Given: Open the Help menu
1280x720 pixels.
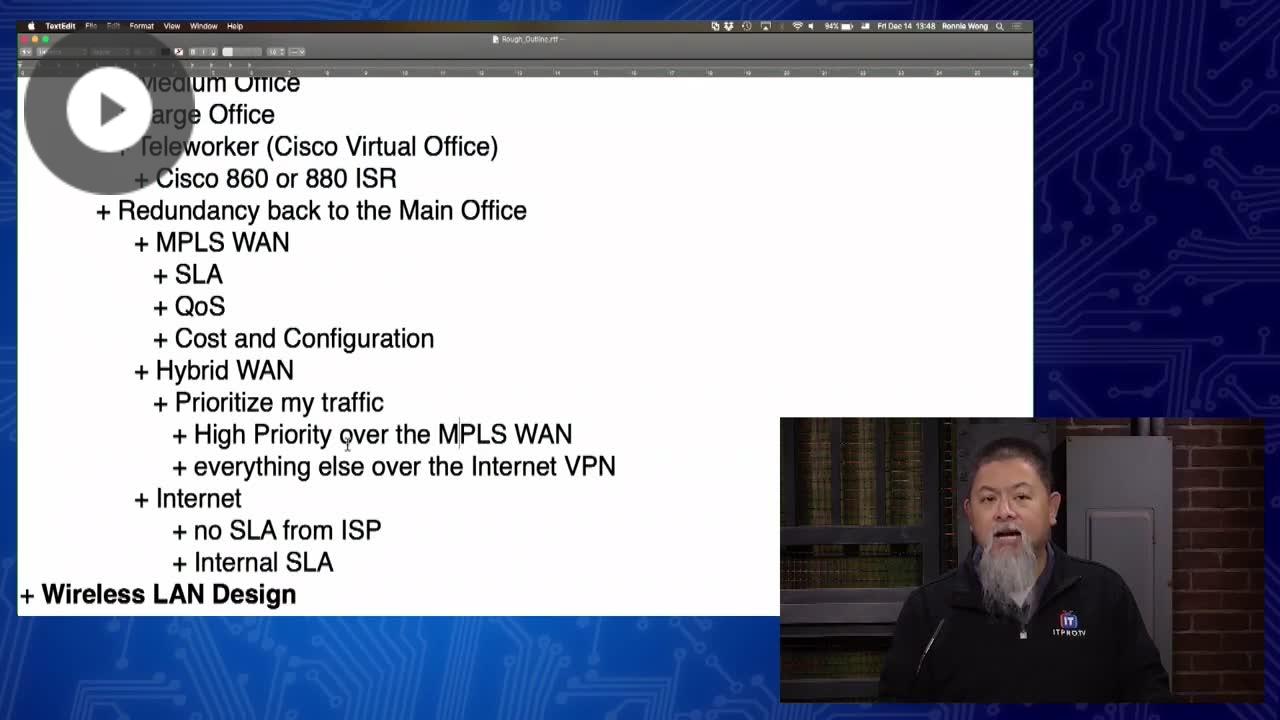Looking at the screenshot, I should point(235,26).
